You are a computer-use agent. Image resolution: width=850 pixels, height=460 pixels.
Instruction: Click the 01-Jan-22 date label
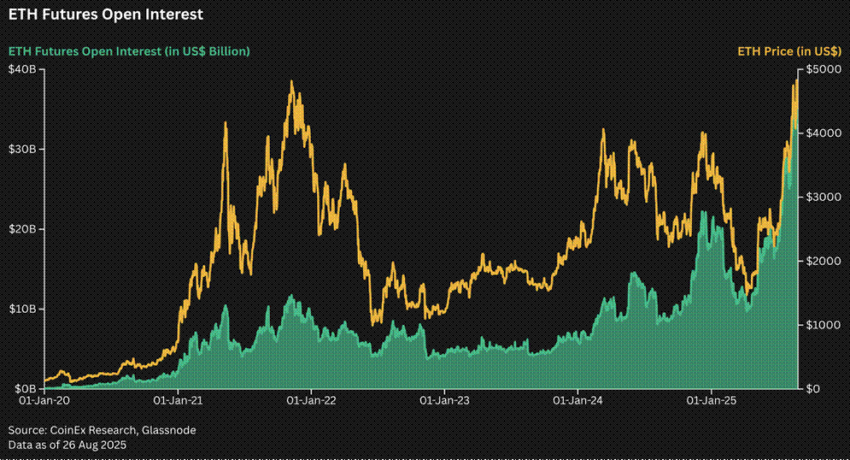(311, 401)
